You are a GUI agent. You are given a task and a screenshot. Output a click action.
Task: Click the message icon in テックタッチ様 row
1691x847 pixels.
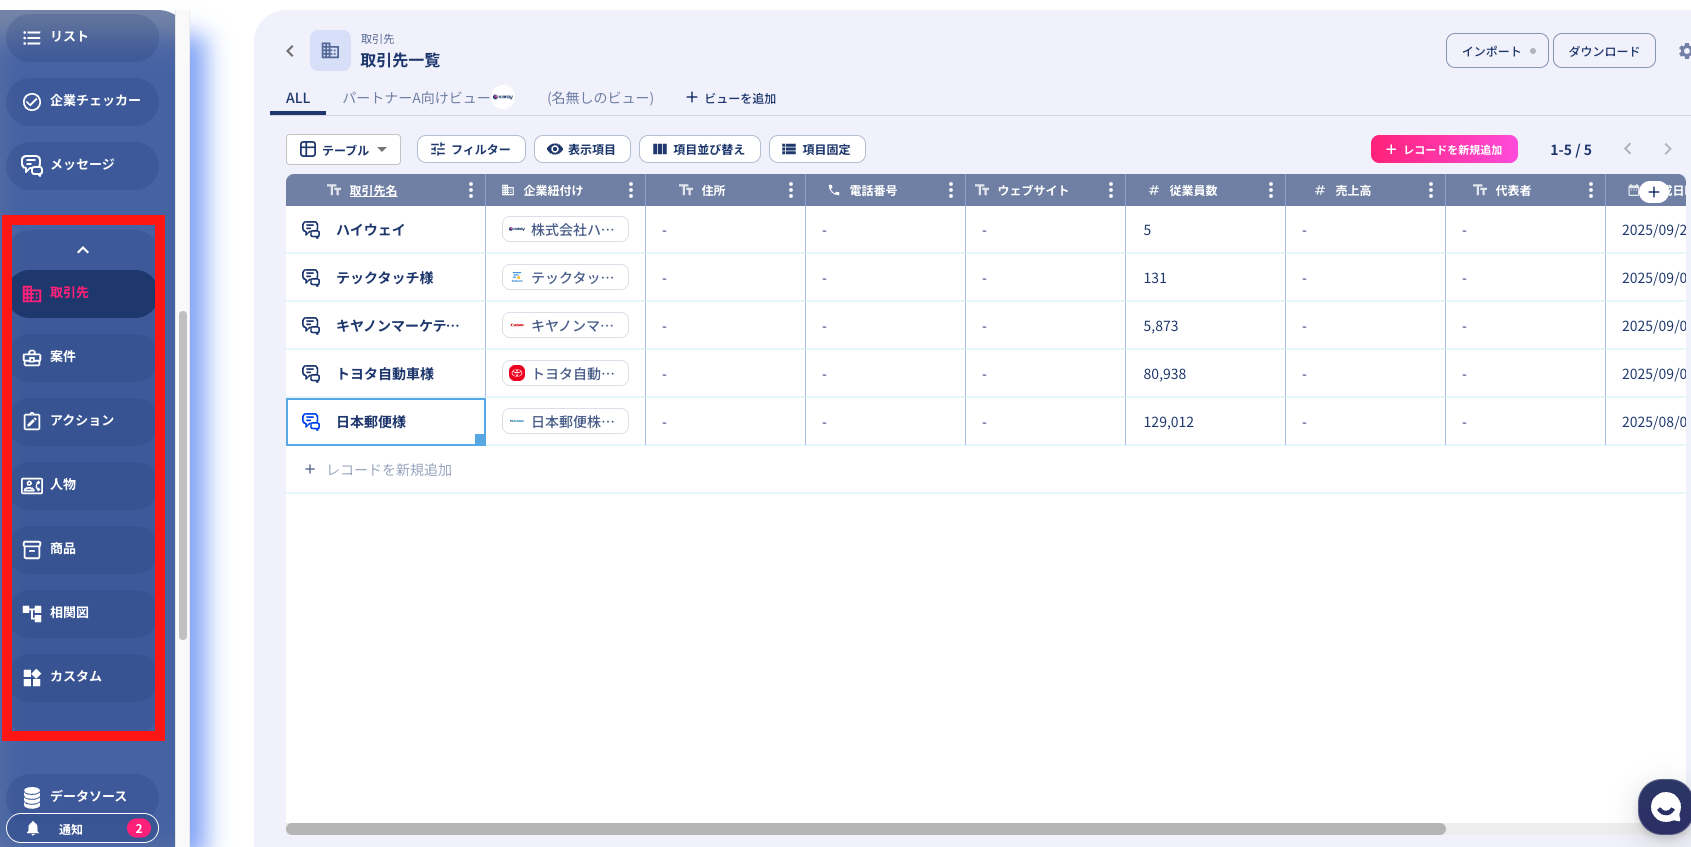pos(311,278)
